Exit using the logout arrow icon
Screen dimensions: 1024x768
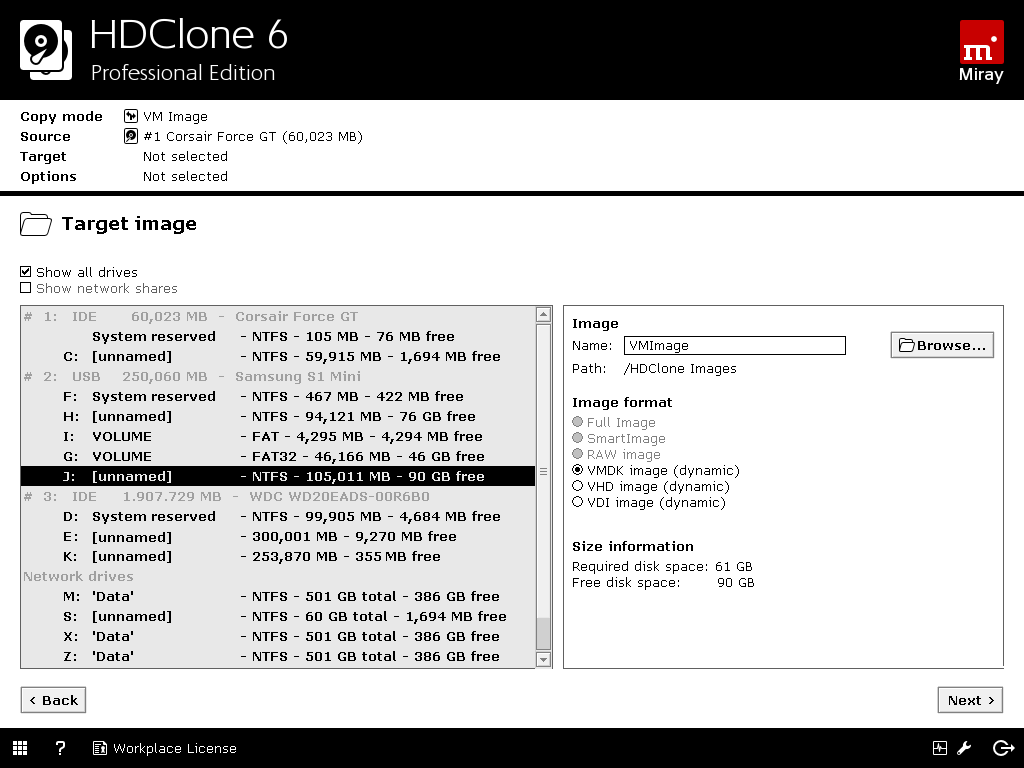pos(1003,748)
